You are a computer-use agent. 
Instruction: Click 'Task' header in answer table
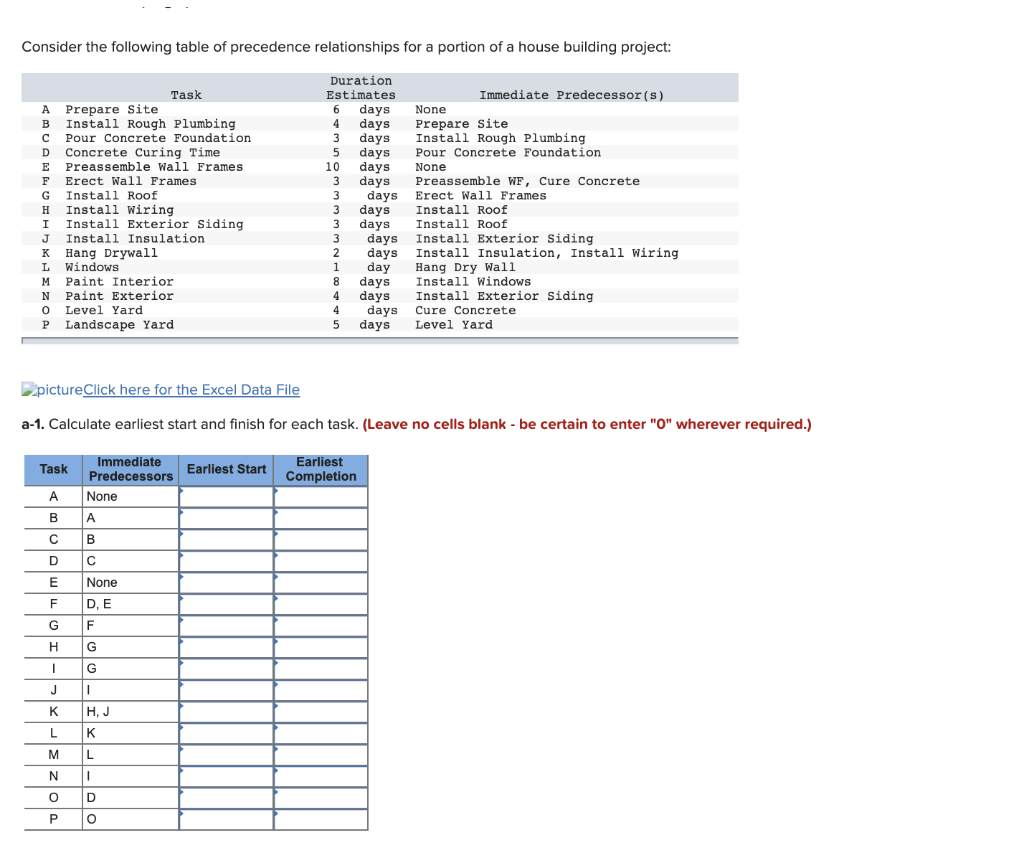[54, 470]
